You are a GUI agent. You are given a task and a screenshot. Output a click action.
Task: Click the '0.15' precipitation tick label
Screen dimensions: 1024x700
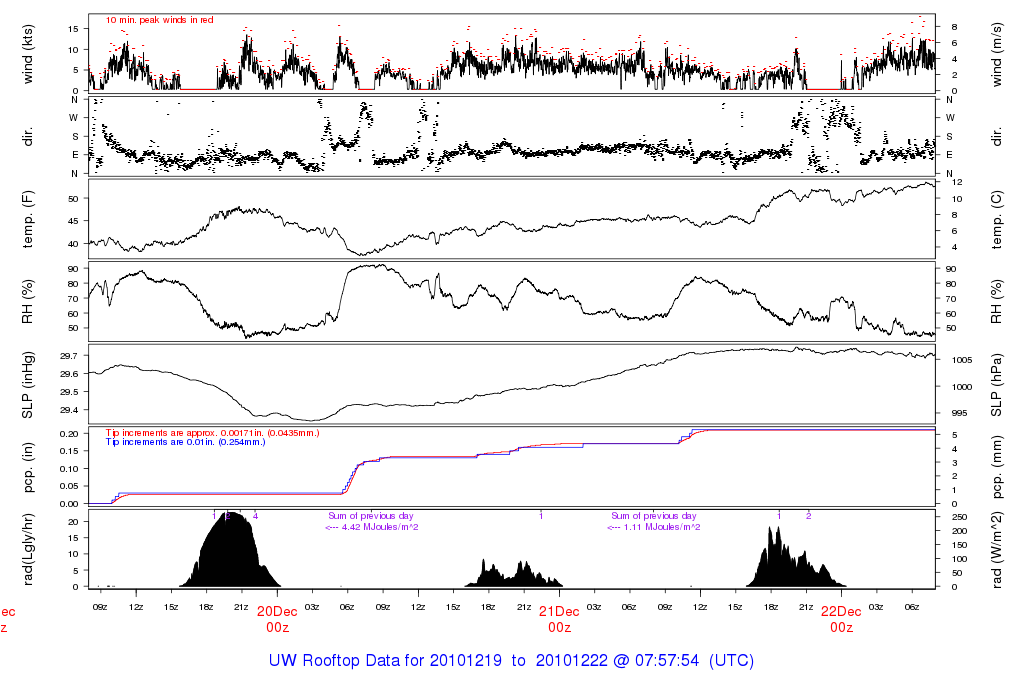coord(69,451)
